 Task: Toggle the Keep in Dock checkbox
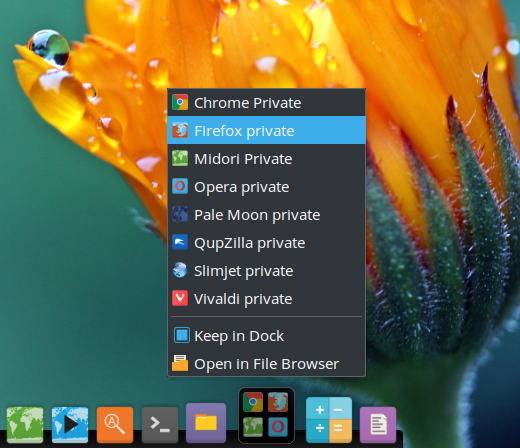[x=182, y=335]
